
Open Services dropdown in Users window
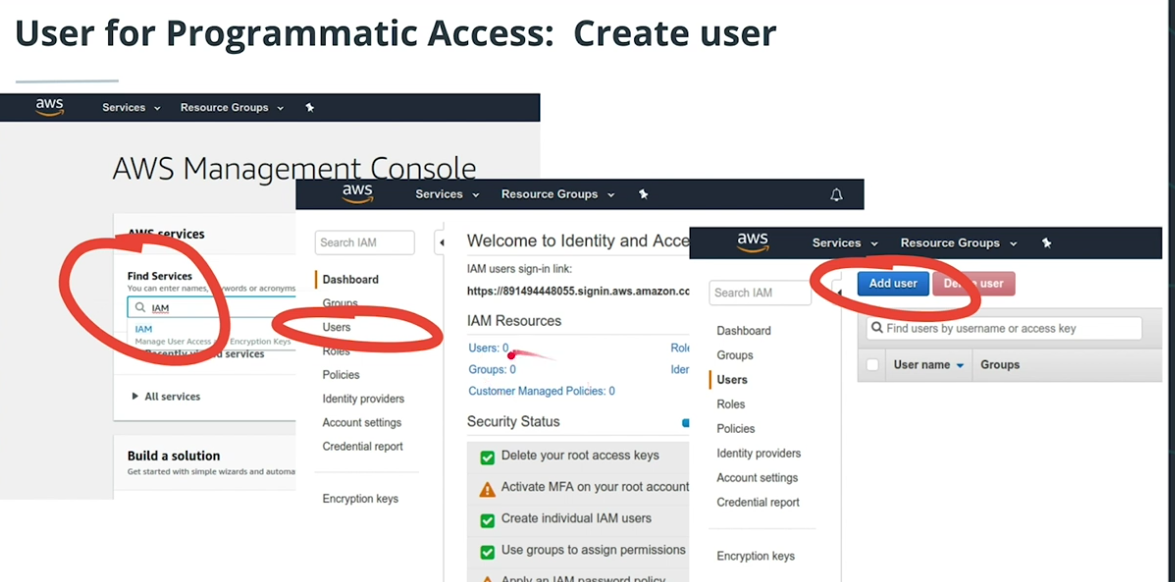(845, 243)
